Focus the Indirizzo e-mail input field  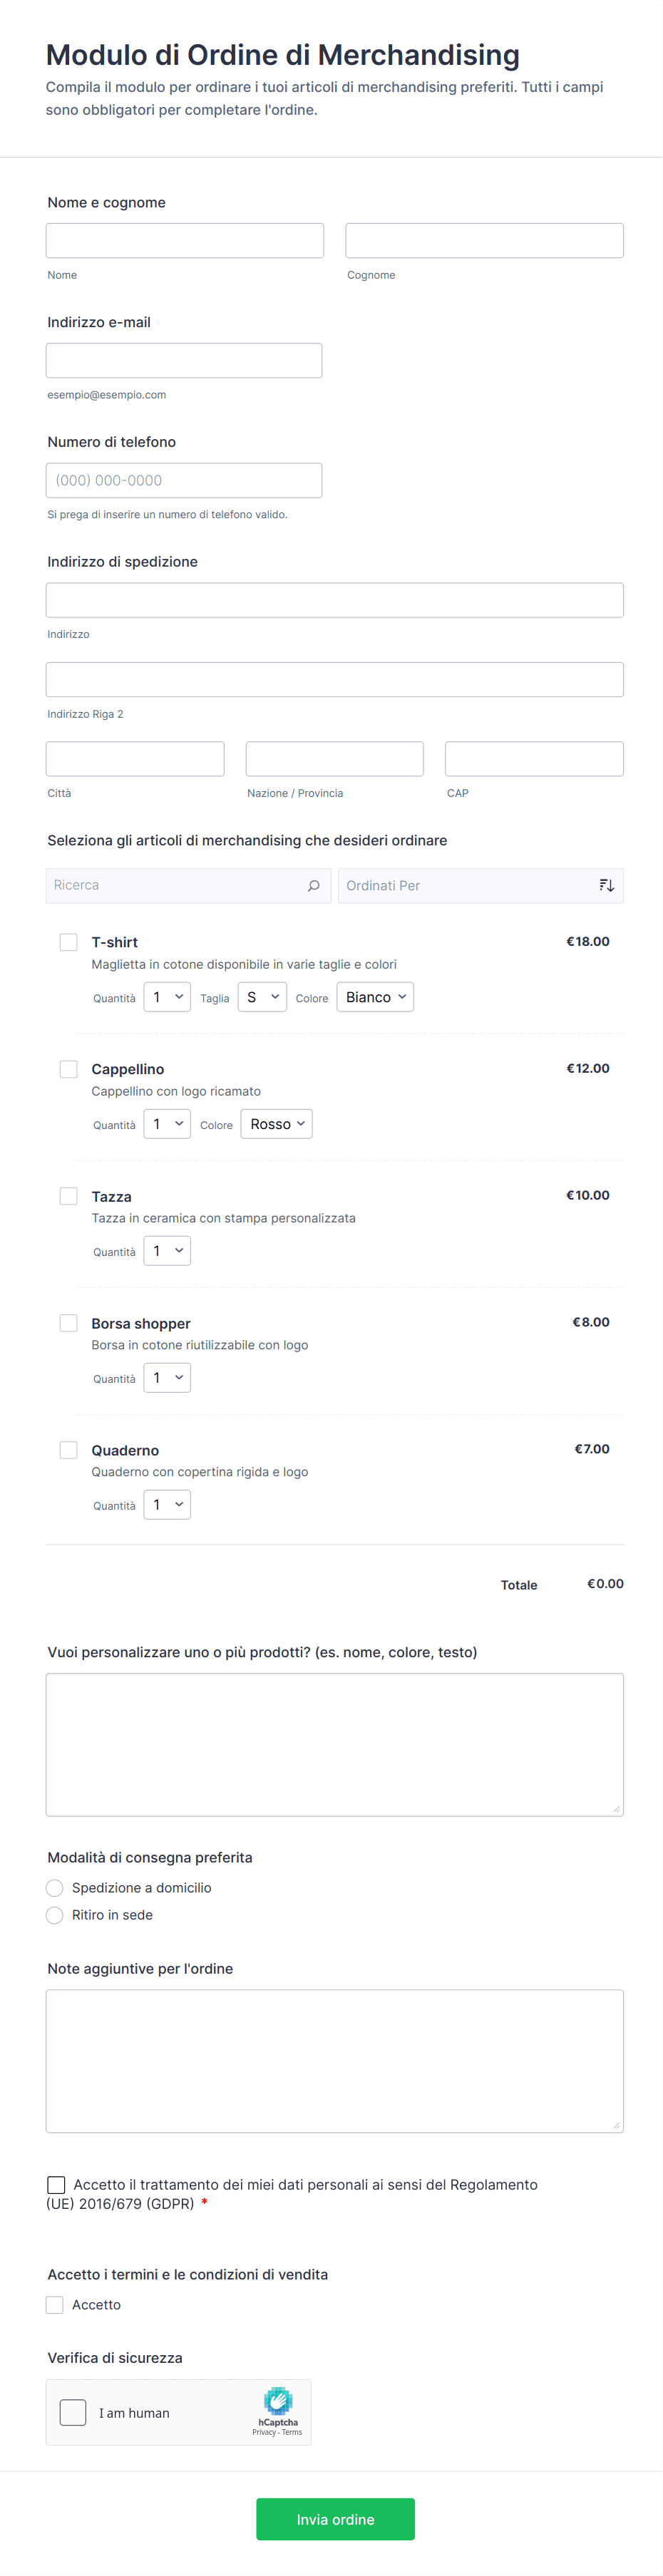pyautogui.click(x=184, y=361)
